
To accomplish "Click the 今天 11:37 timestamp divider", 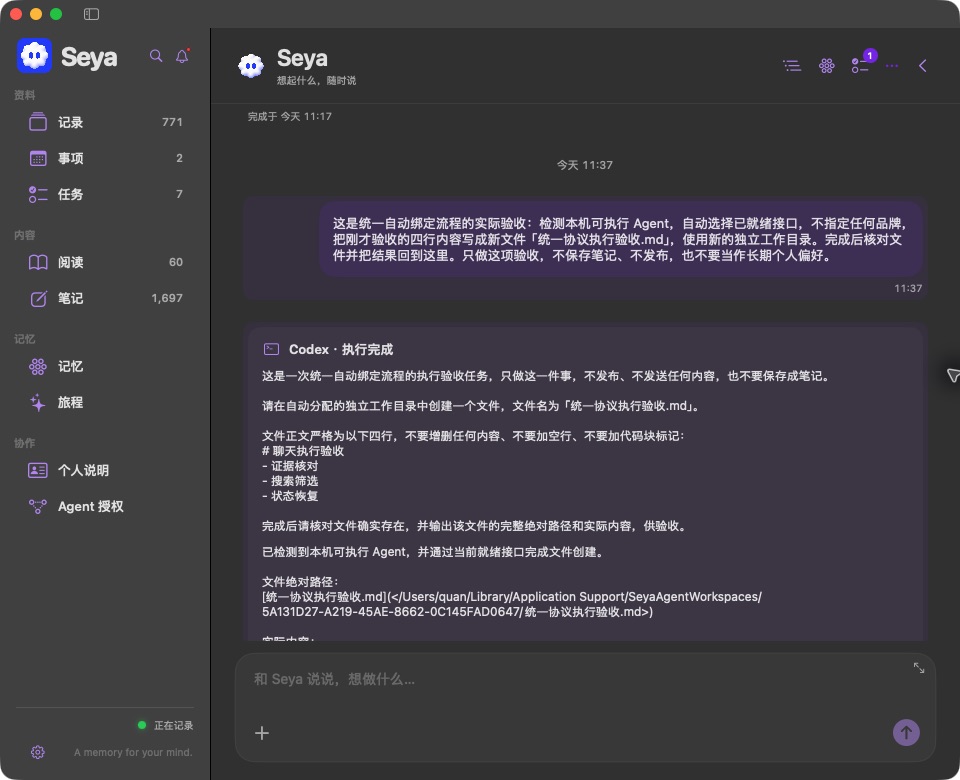I will 585,165.
